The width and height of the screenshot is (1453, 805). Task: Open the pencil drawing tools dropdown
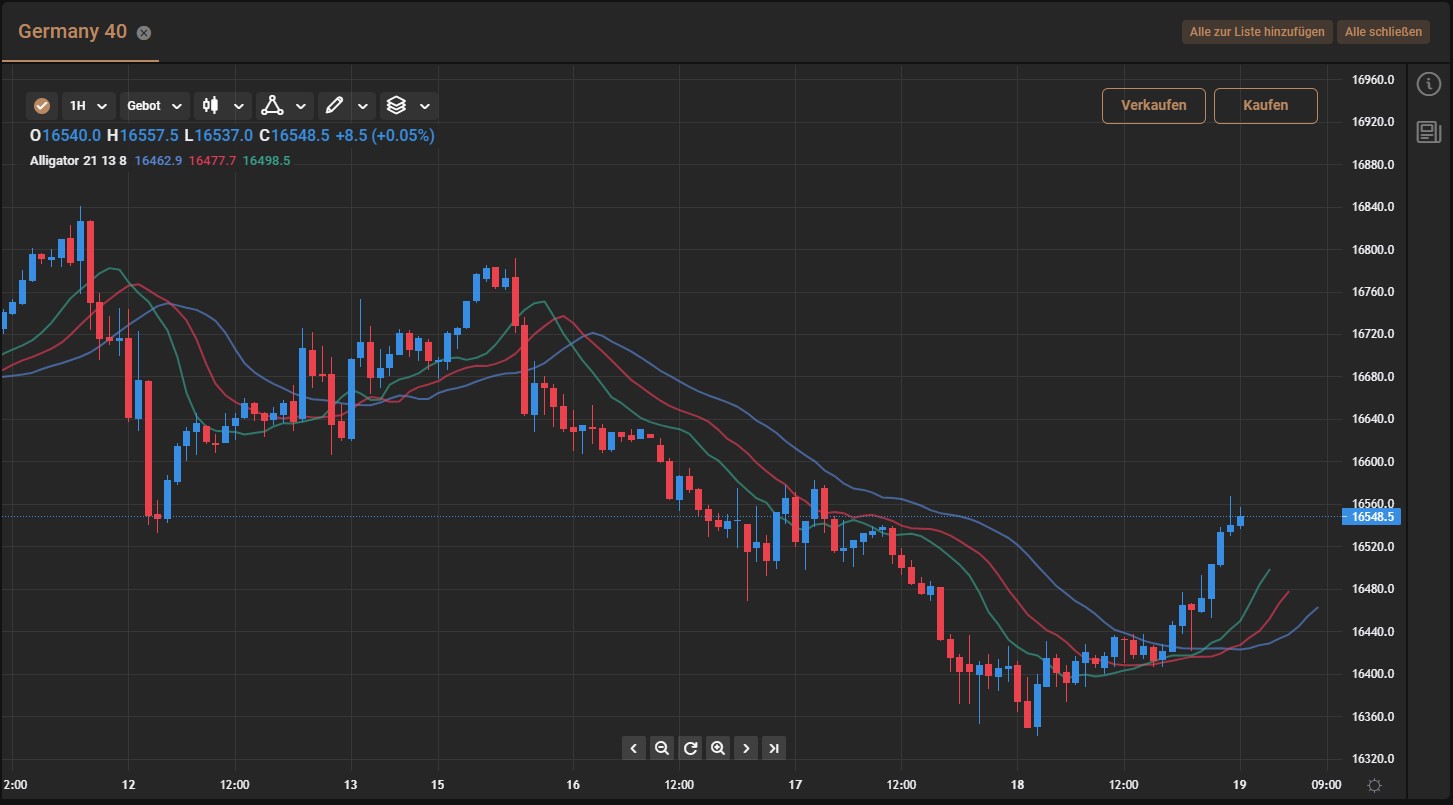coord(348,105)
